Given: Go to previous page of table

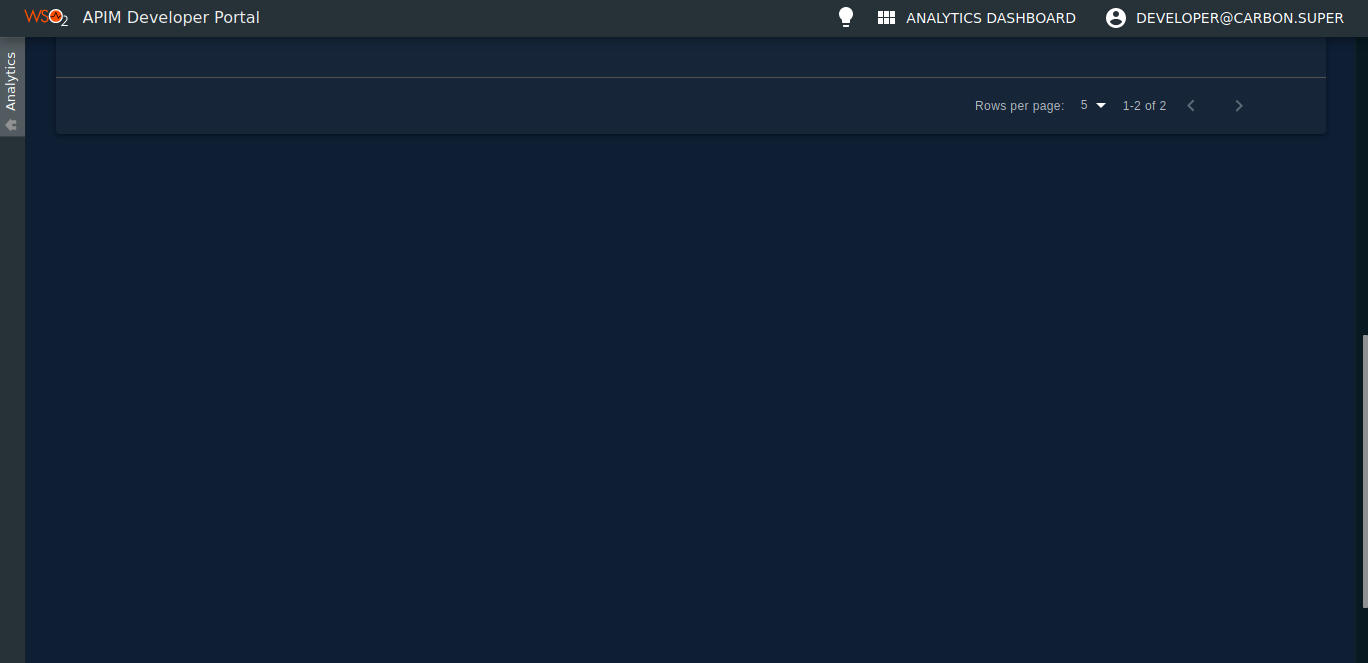Looking at the screenshot, I should pos(1191,105).
